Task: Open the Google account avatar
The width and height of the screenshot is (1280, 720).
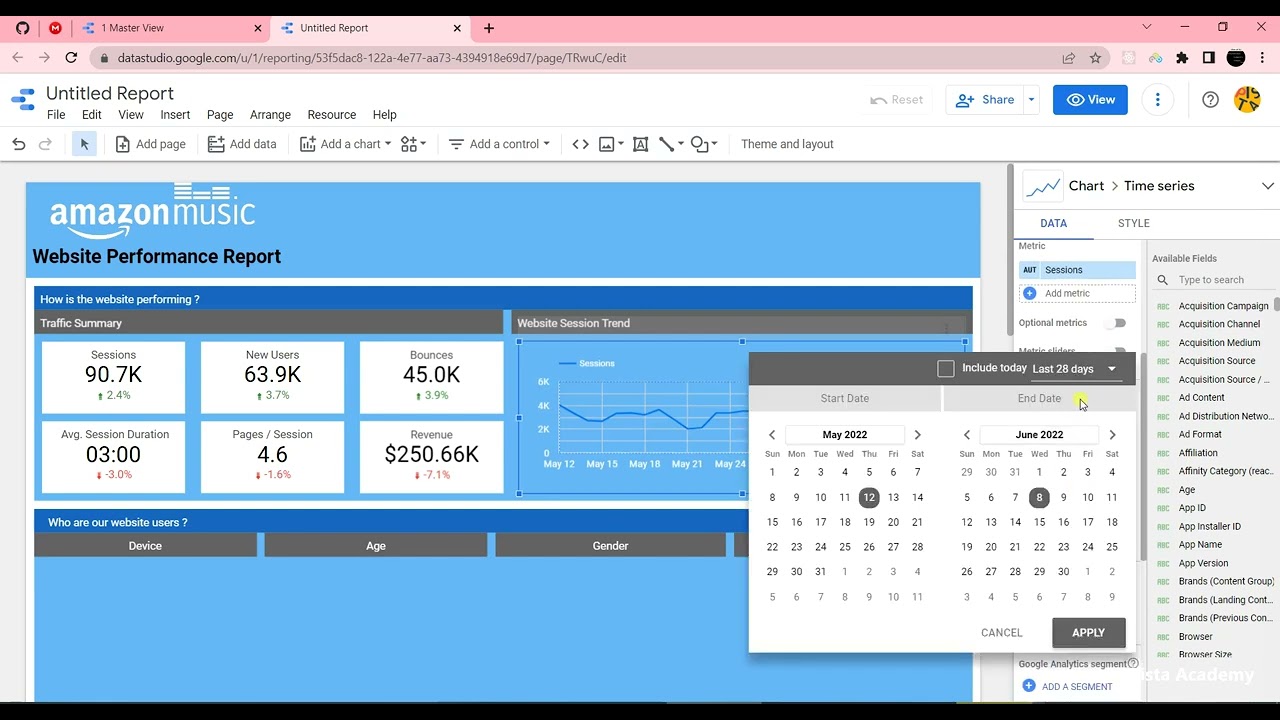Action: 1247,99
